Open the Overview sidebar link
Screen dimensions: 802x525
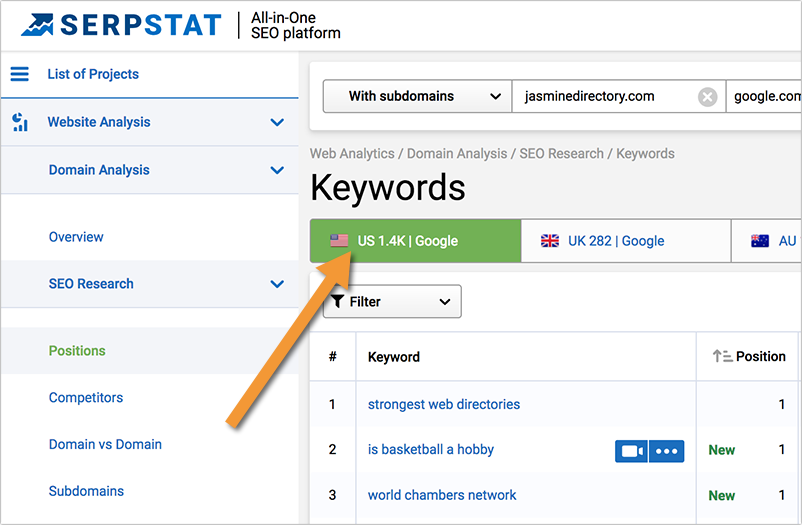click(x=76, y=237)
